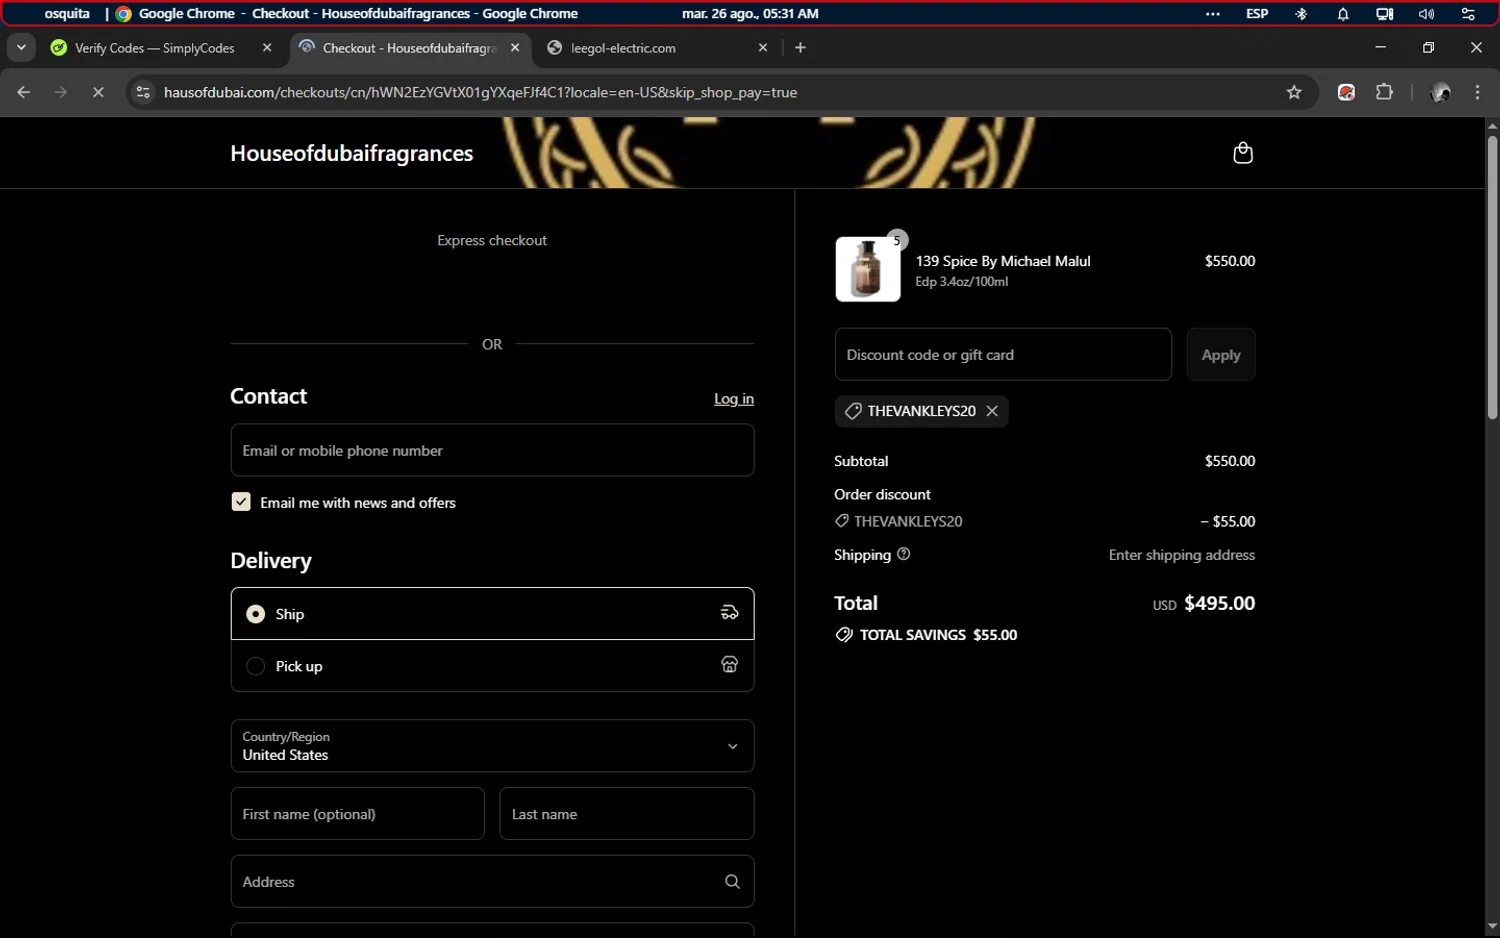Screen dimensions: 1500x938
Task: Click the $495.00 total amount
Action: click(x=1219, y=603)
